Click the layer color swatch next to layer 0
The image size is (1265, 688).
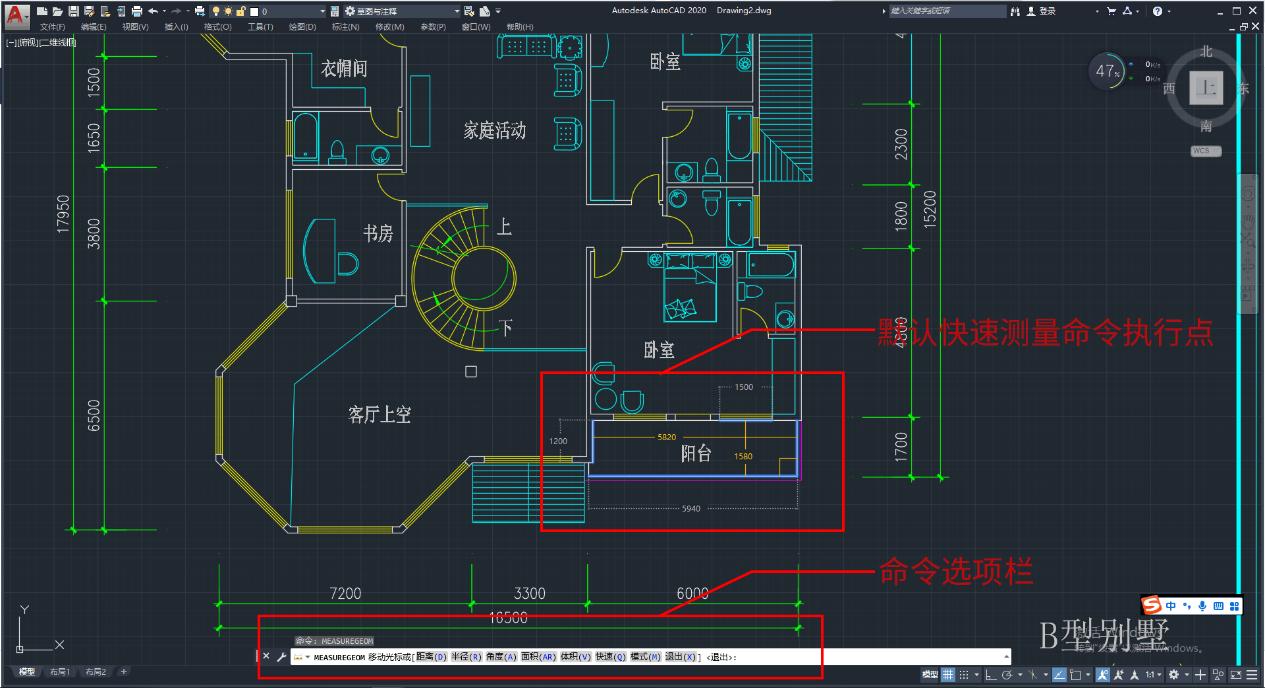click(x=253, y=10)
